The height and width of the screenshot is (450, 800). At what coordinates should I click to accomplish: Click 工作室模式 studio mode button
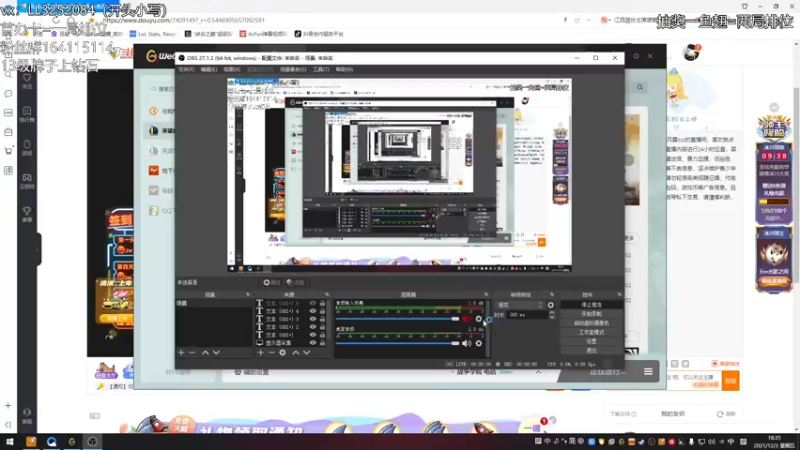[591, 332]
